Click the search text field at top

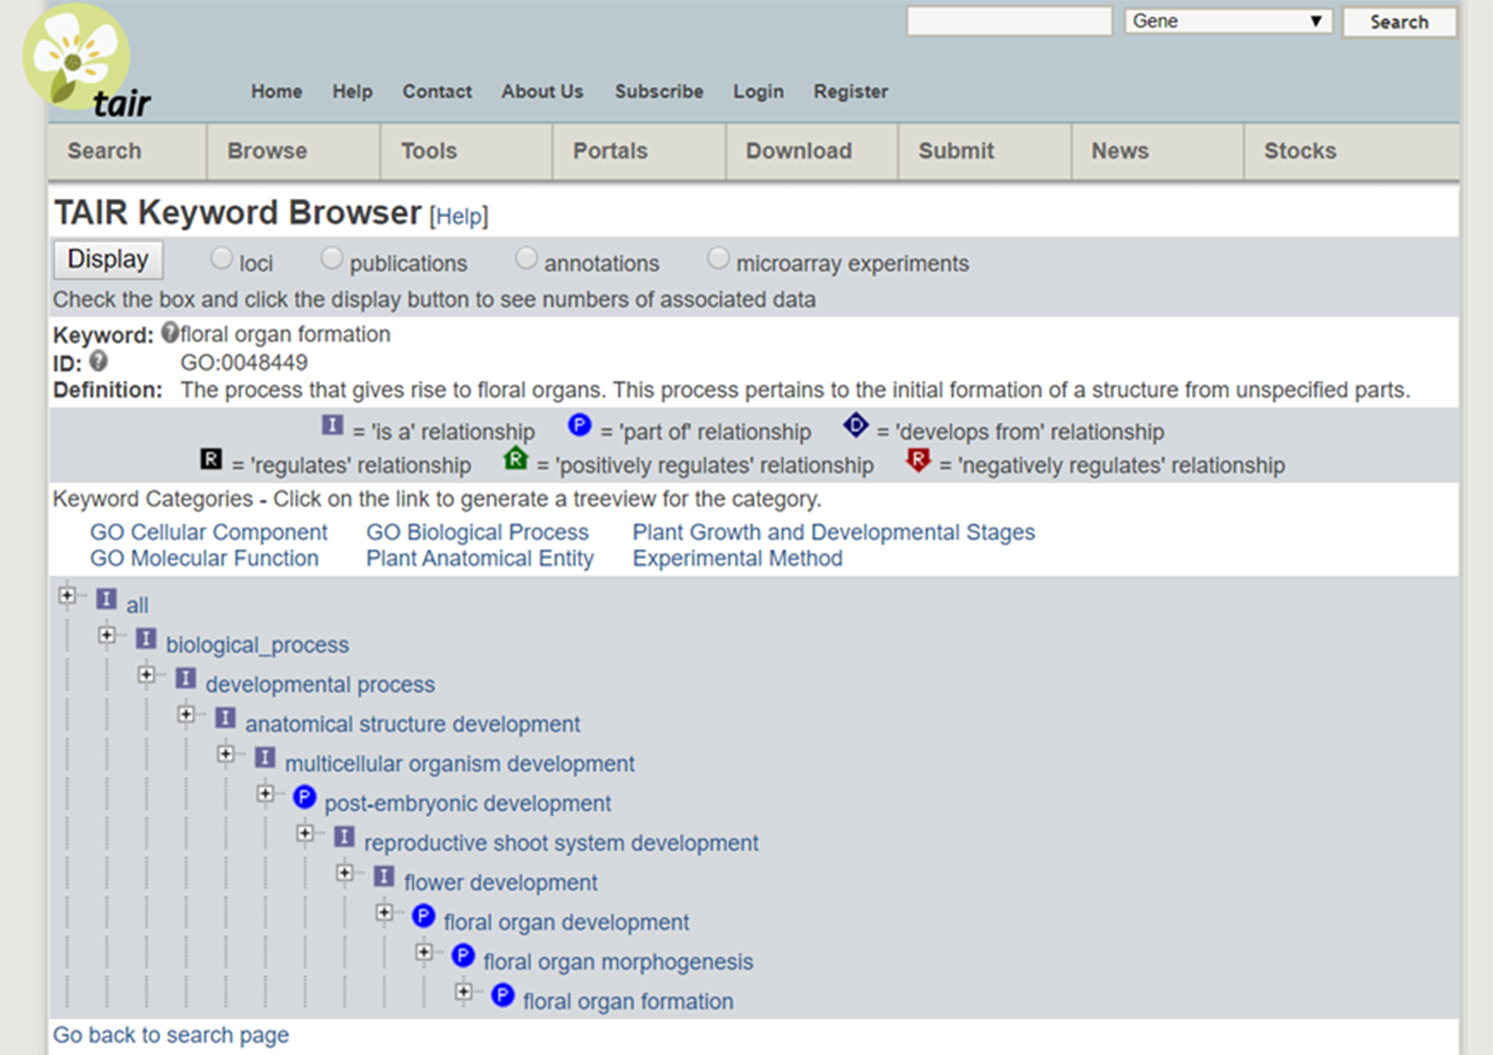[x=1008, y=21]
